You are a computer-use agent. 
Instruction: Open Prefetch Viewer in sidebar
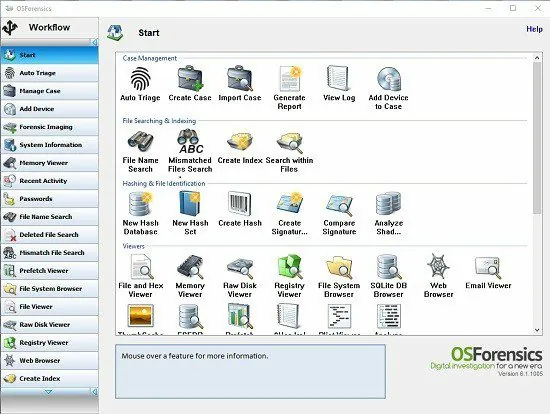click(x=49, y=271)
